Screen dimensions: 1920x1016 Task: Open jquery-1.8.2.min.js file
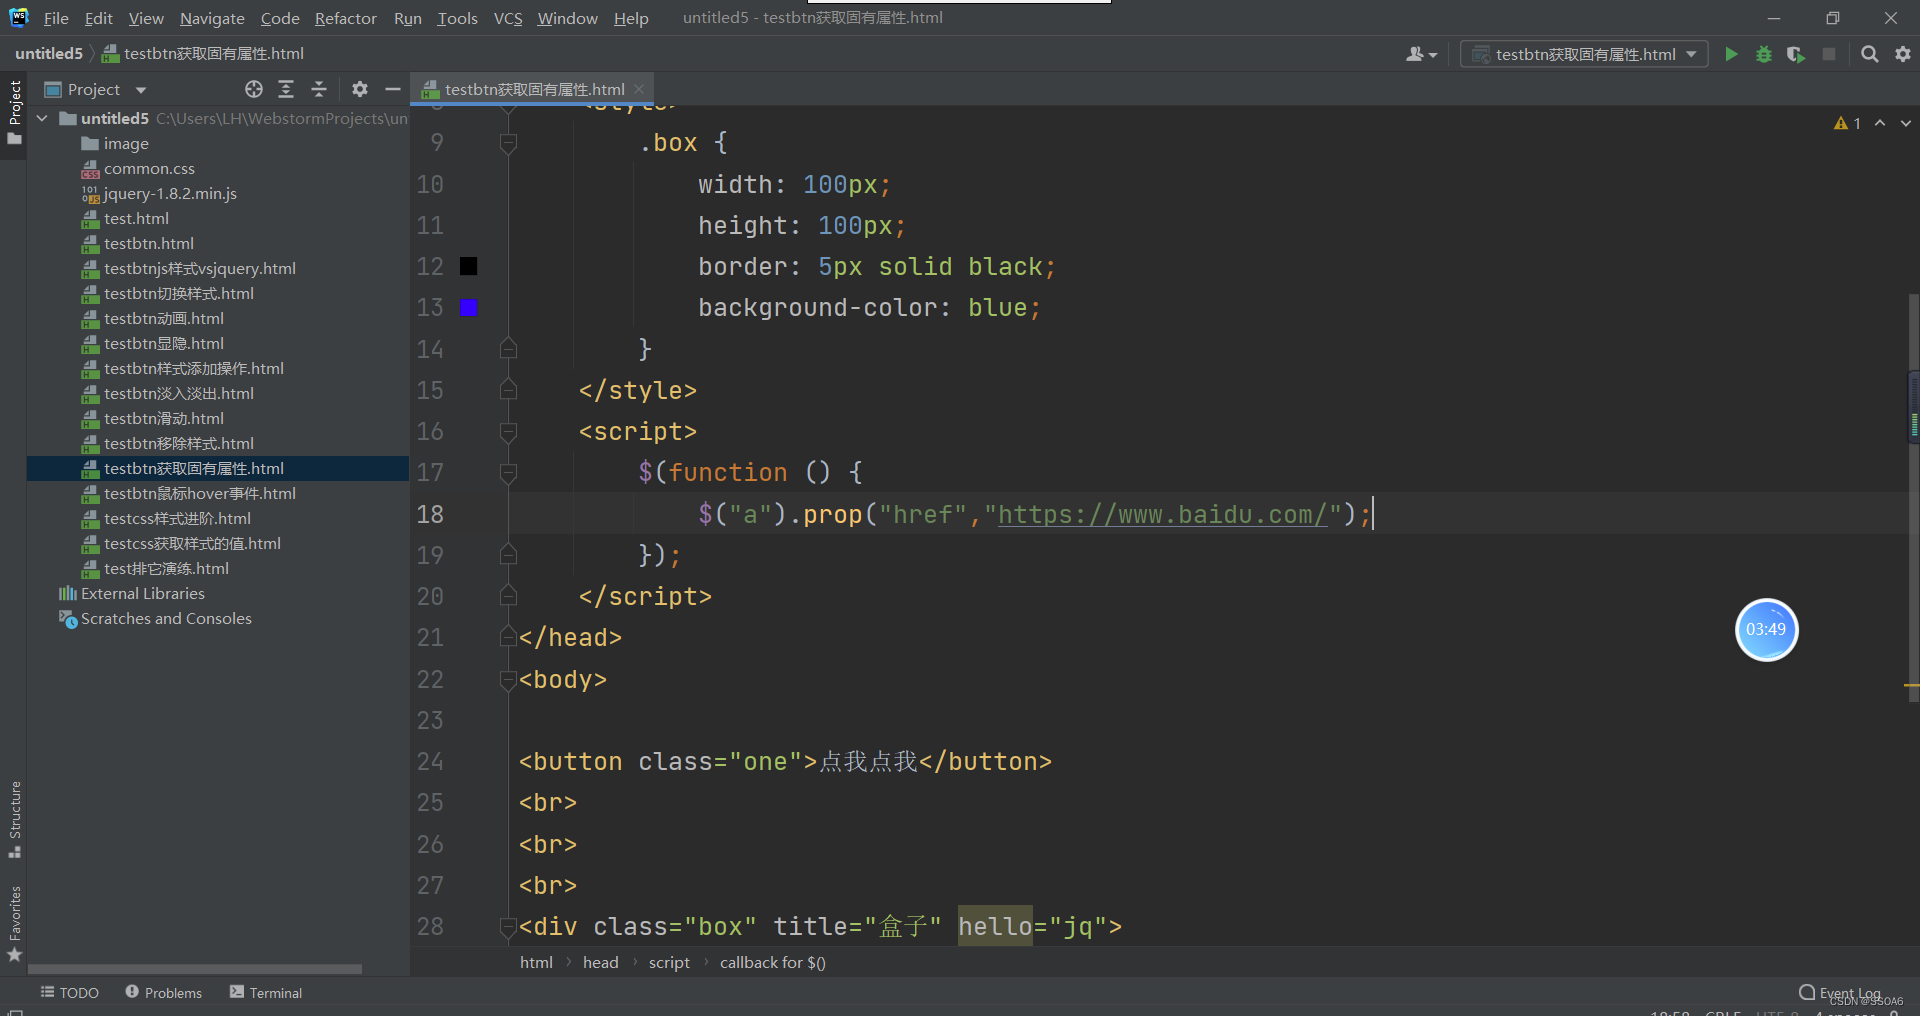[x=170, y=193]
